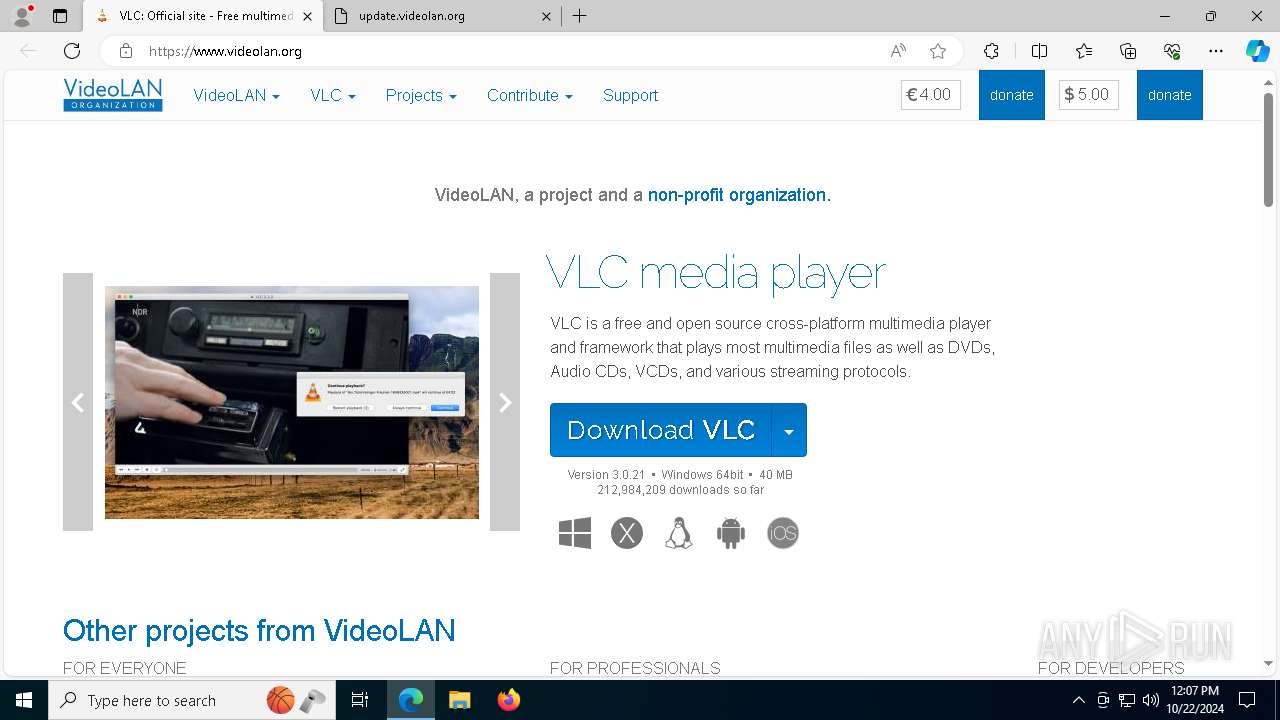The height and width of the screenshot is (720, 1280).
Task: Open the Support page link
Action: (x=630, y=95)
